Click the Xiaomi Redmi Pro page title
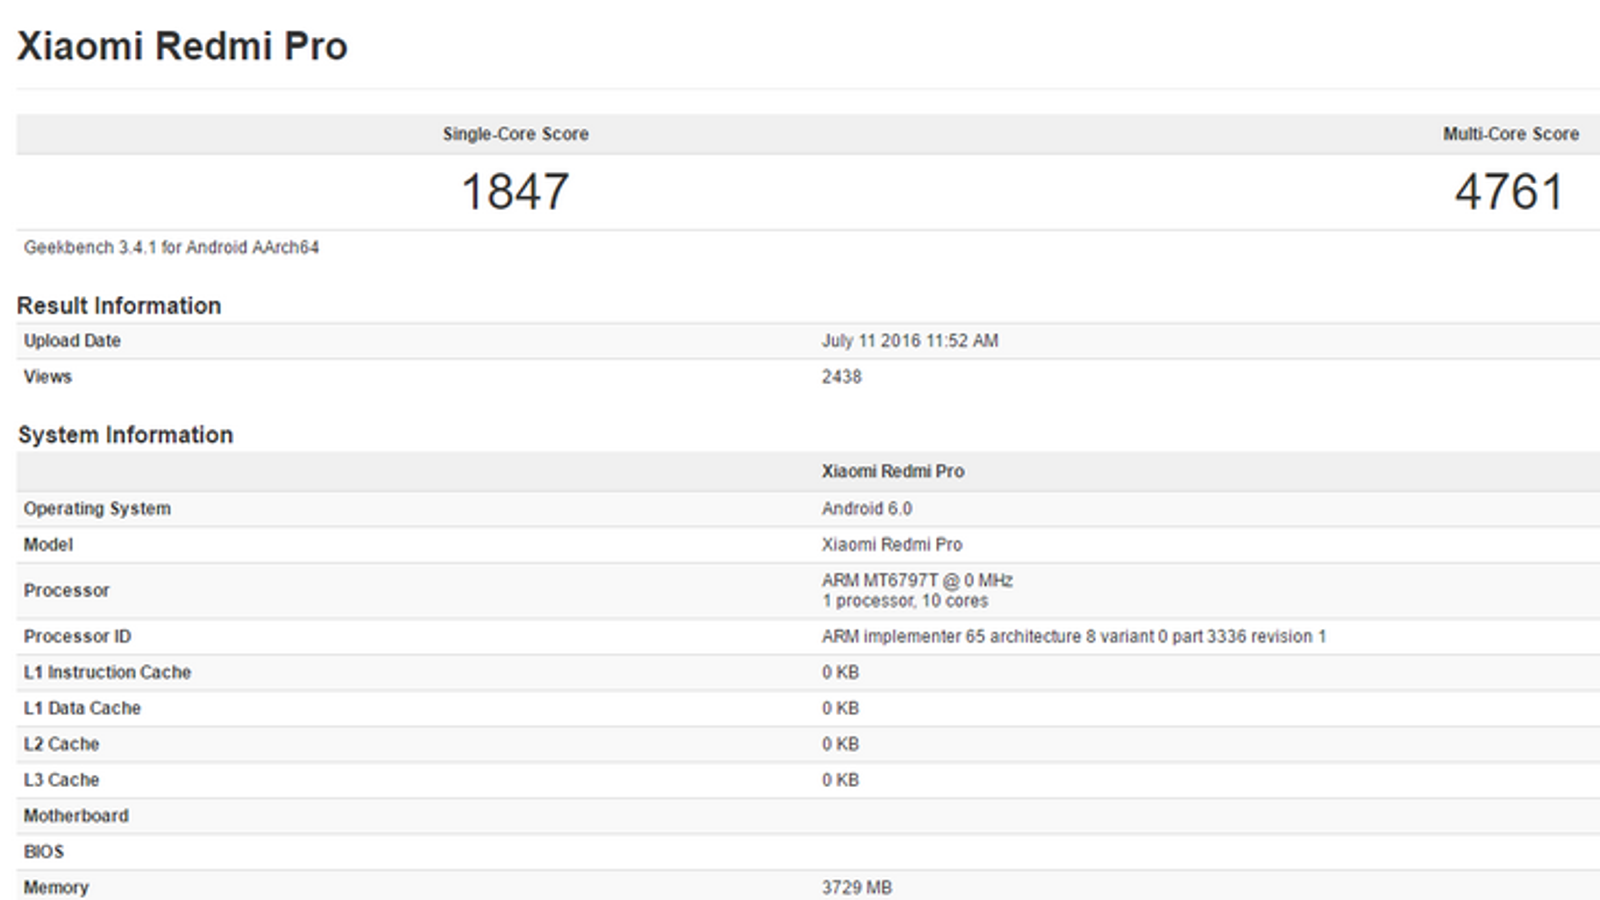This screenshot has width=1600, height=900. click(182, 46)
